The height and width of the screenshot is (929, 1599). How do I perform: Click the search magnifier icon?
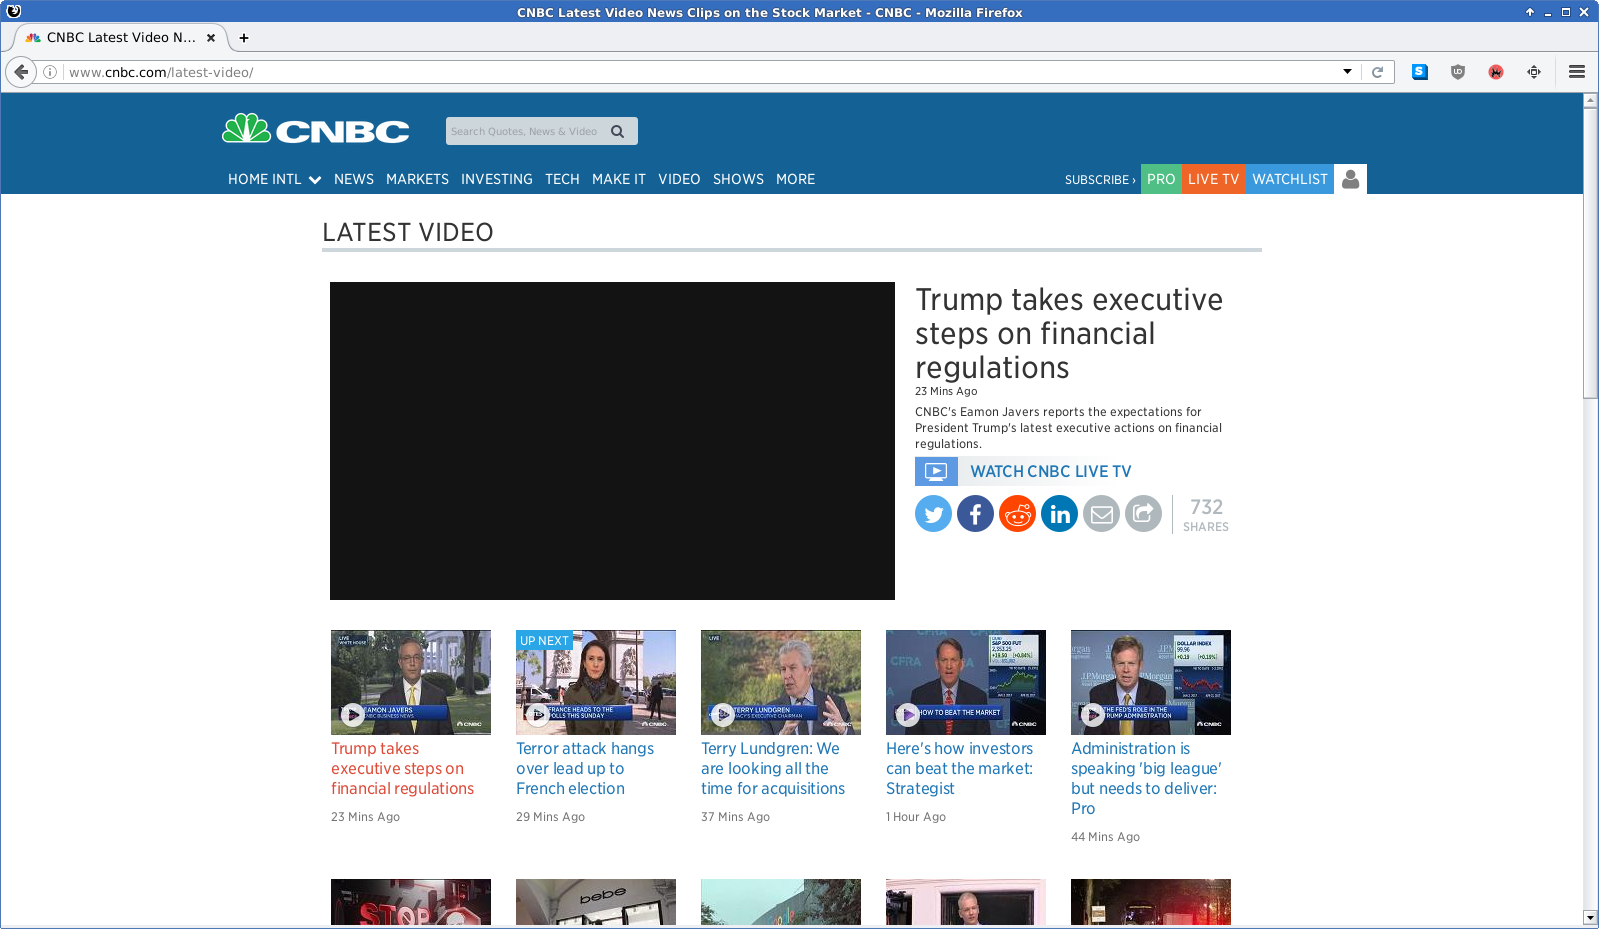[x=617, y=131]
